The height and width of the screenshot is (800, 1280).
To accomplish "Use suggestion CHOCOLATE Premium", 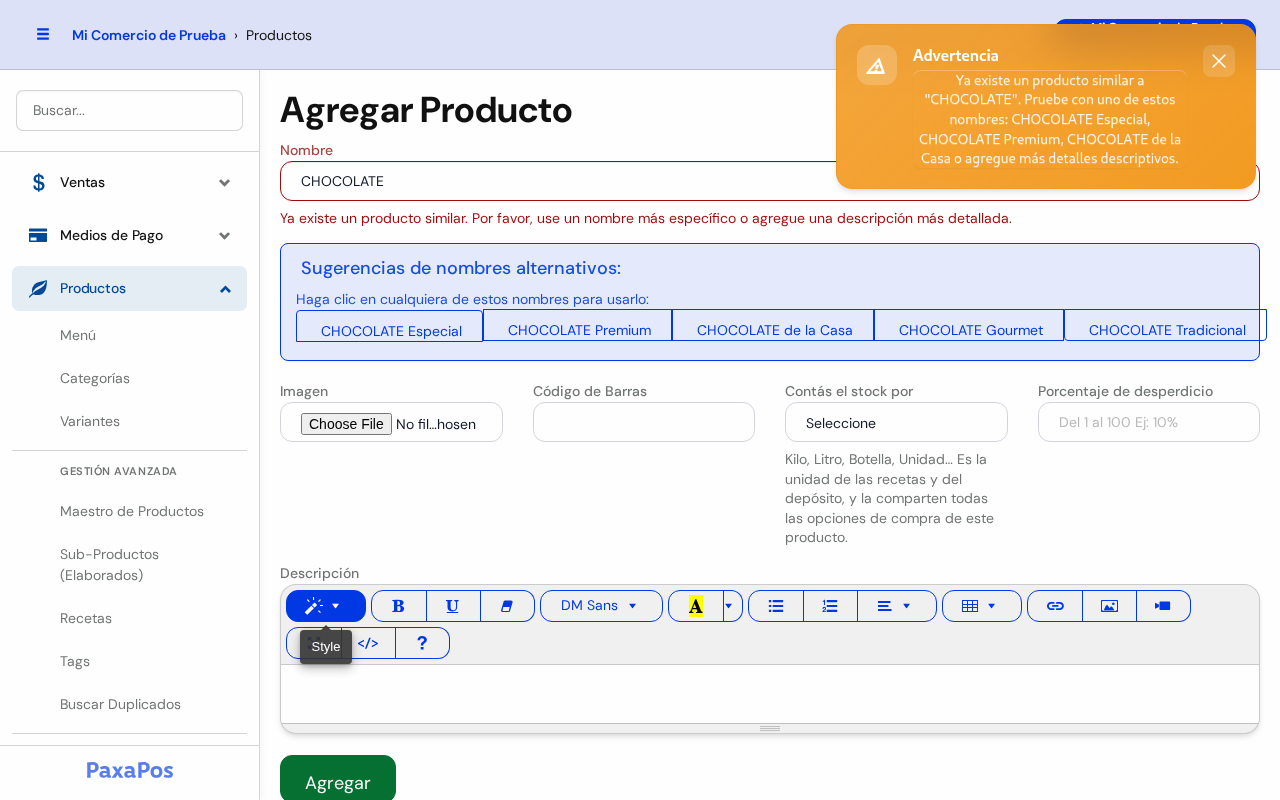I will 578,326.
